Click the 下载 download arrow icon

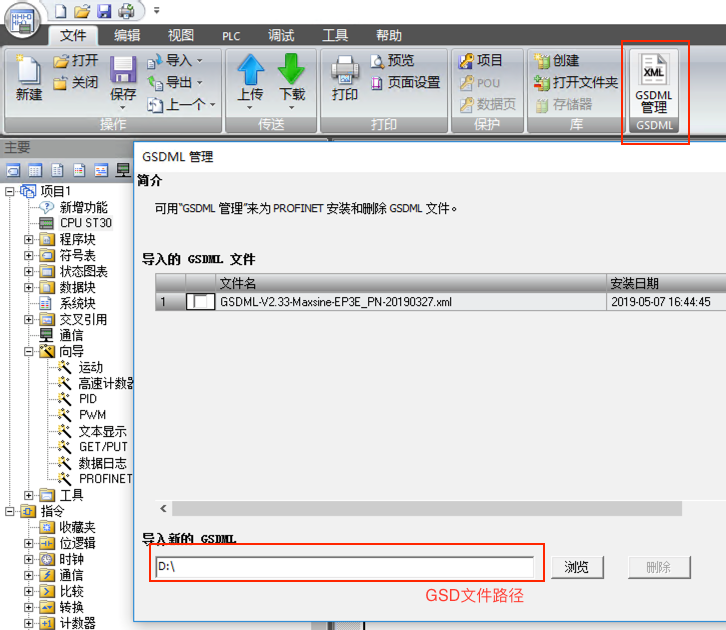point(291,72)
